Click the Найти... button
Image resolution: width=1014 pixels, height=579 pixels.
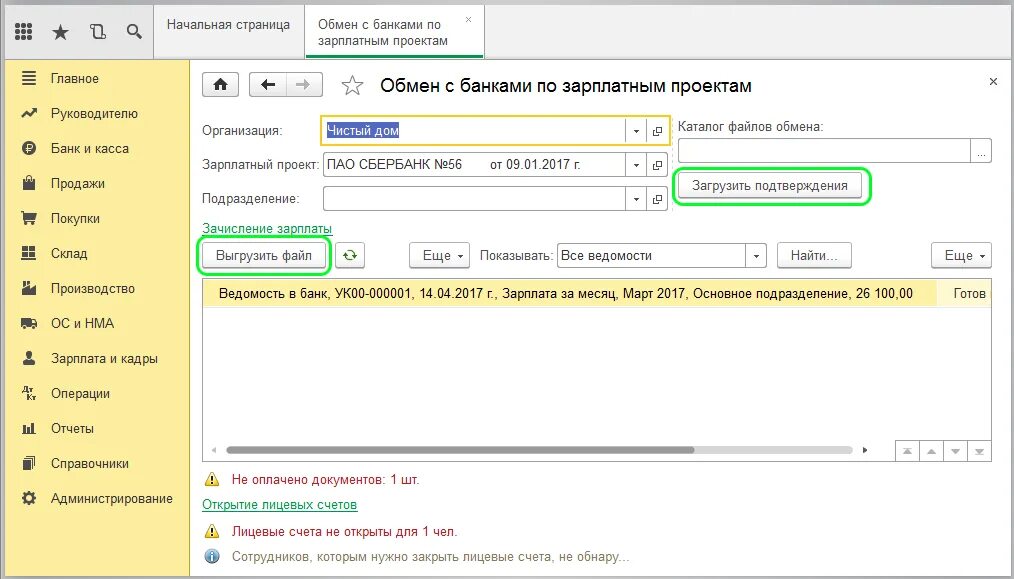point(814,256)
